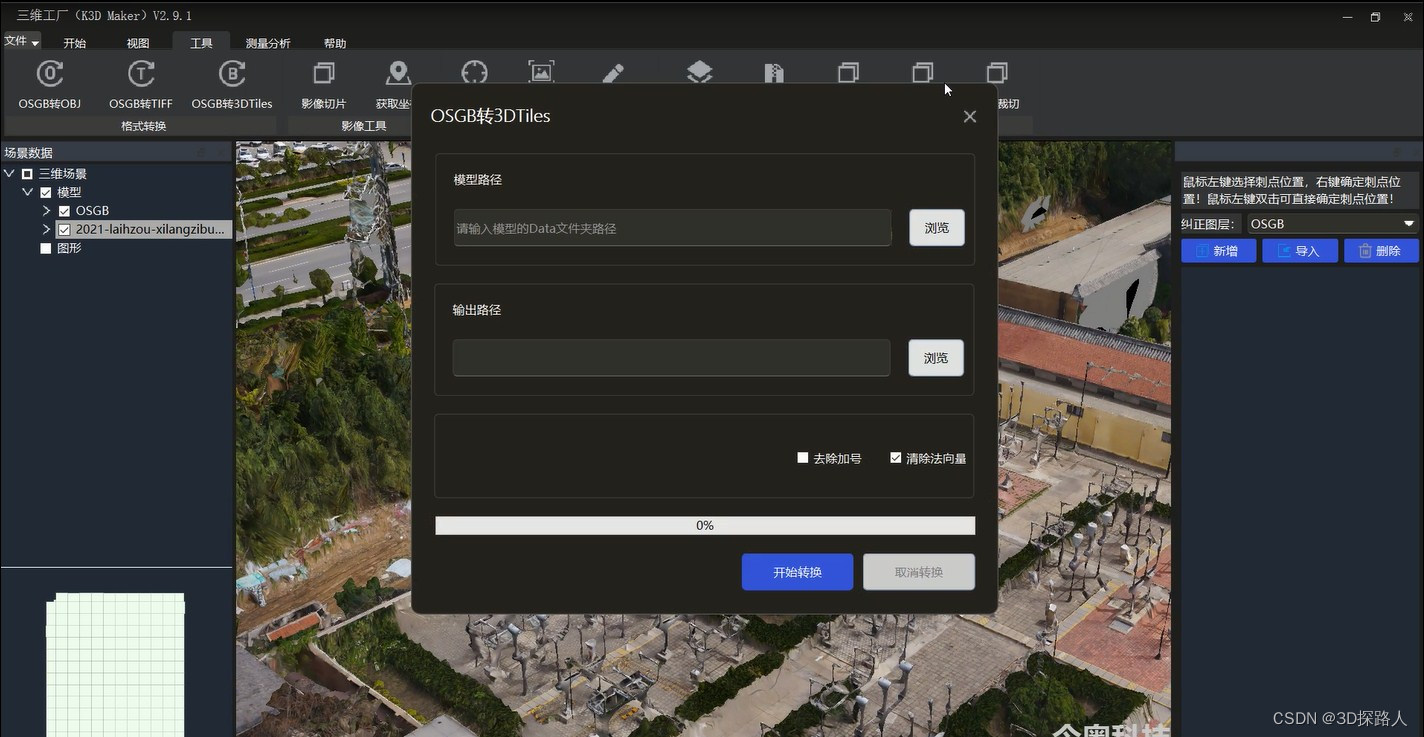1424x737 pixels.
Task: Select the 工具 ribbon tab
Action: tap(201, 43)
